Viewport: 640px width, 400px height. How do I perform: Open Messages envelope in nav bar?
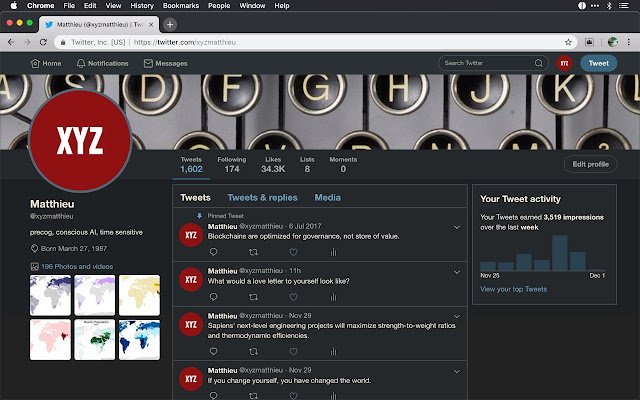pos(165,63)
